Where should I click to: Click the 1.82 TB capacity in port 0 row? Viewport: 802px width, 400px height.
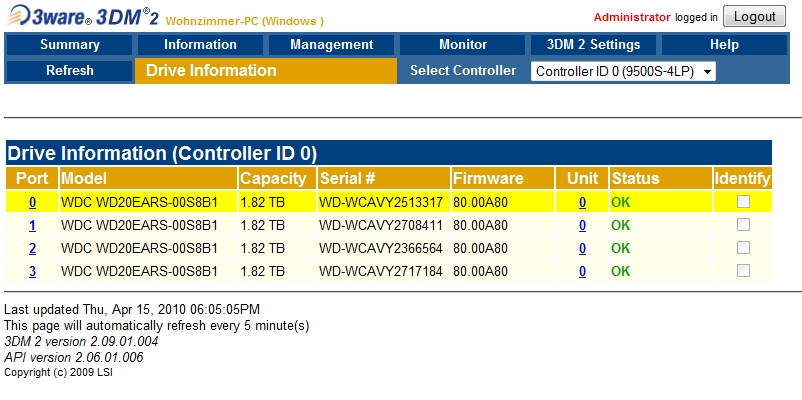(x=262, y=203)
